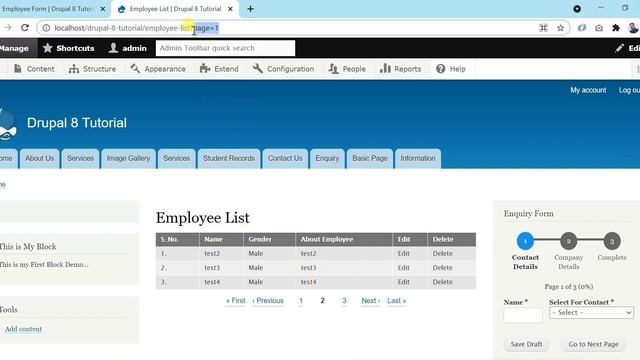Click the Drupal 8 Tutorial site title
Screen dimensions: 640x360
[x=77, y=123]
